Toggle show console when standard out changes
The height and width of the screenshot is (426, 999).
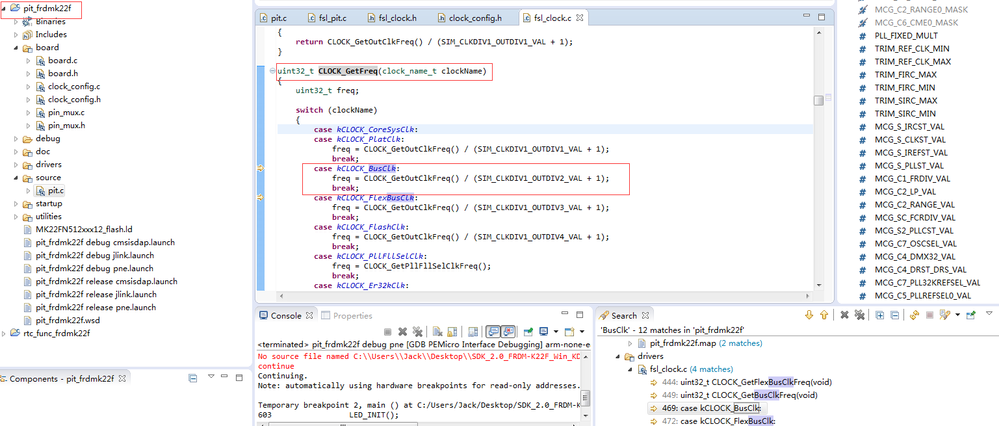pyautogui.click(x=492, y=332)
